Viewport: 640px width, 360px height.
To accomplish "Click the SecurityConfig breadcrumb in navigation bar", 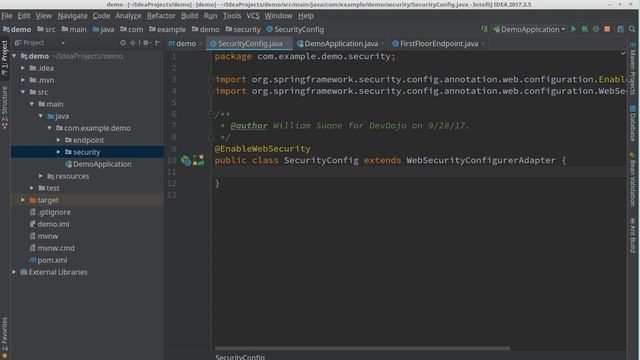I will coord(295,29).
